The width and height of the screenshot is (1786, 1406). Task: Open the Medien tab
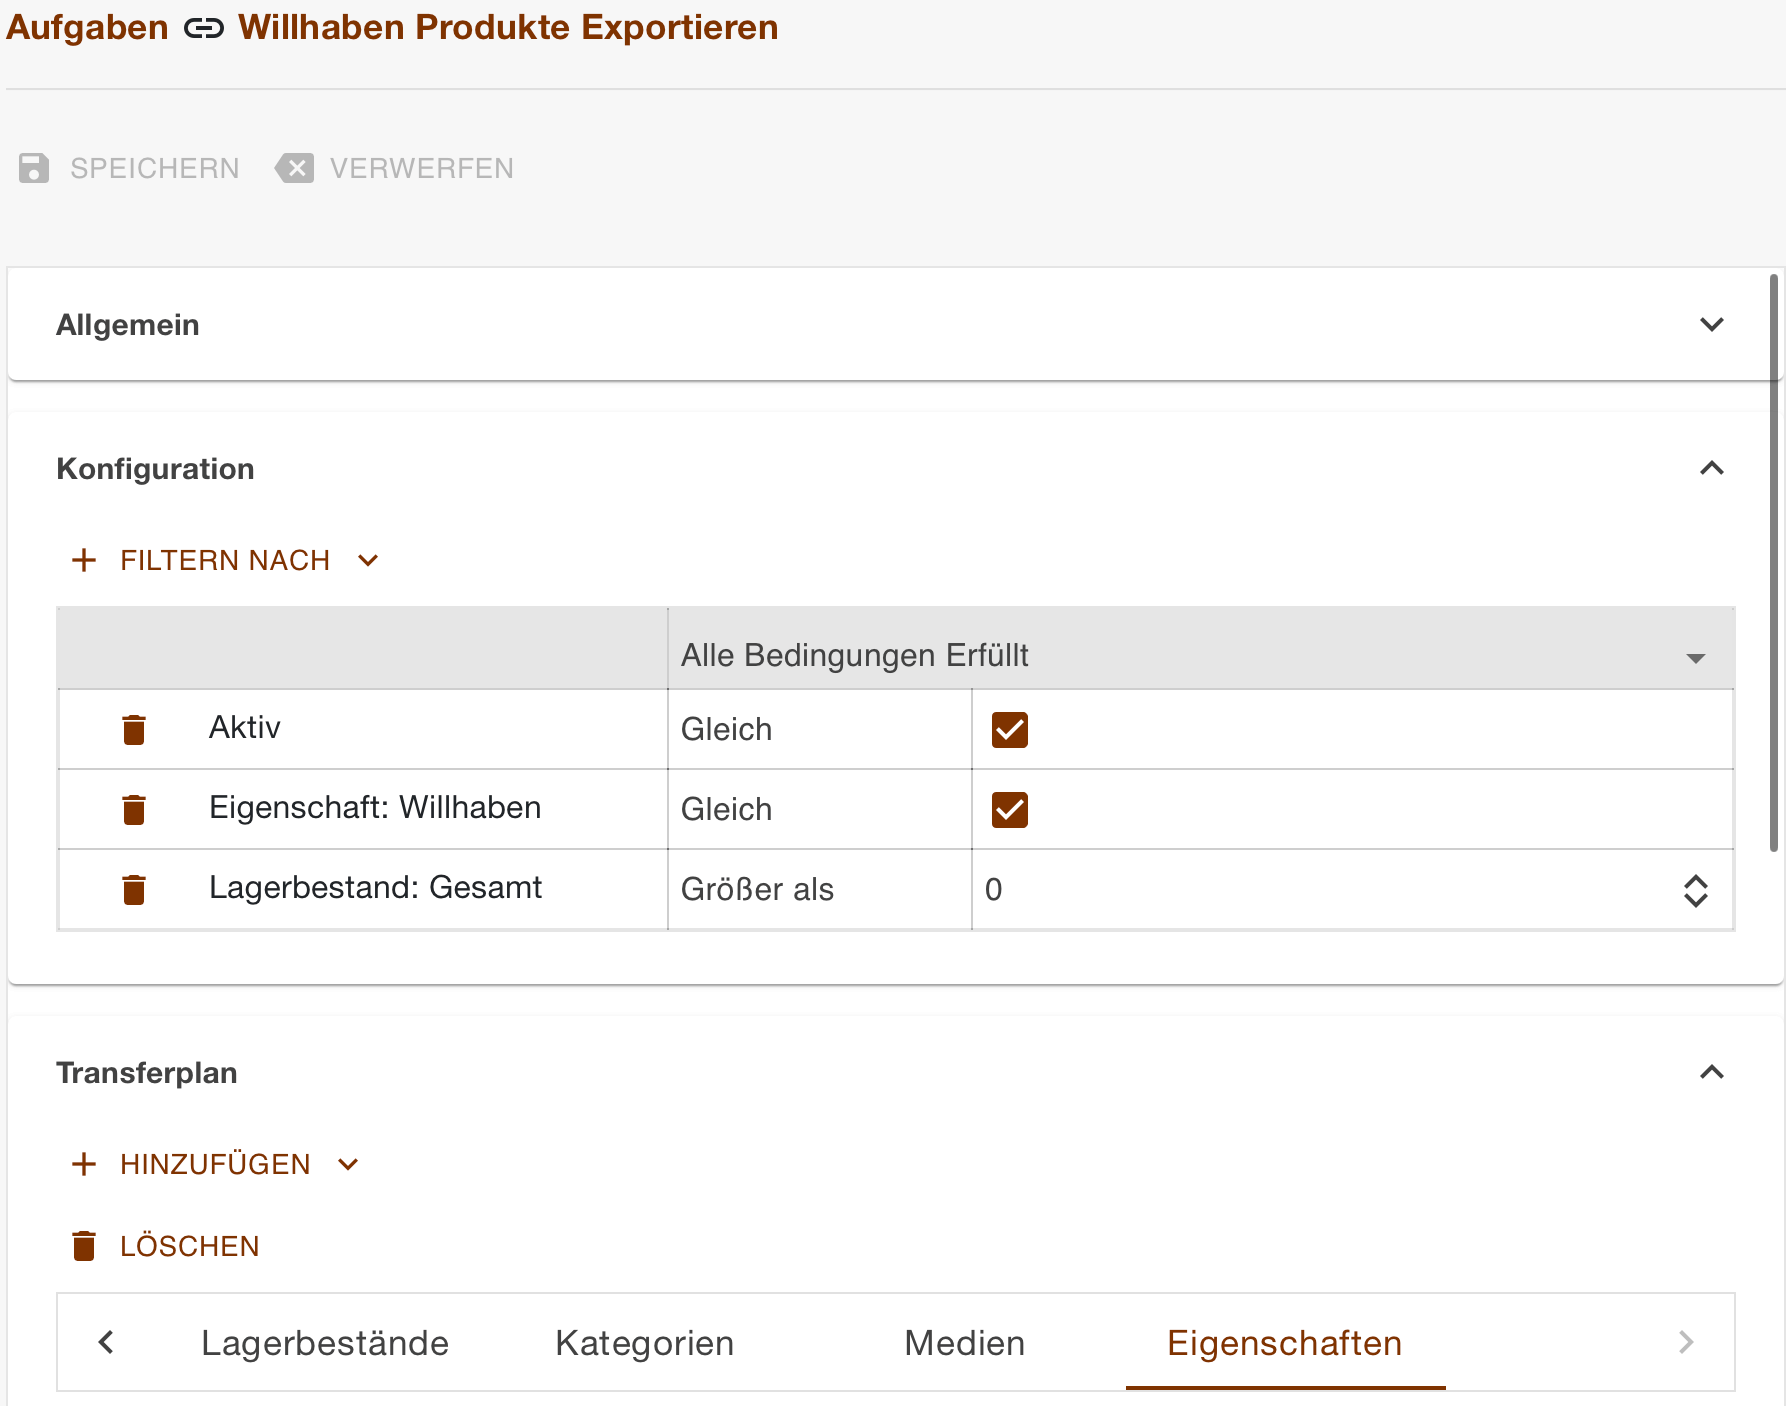(x=964, y=1343)
